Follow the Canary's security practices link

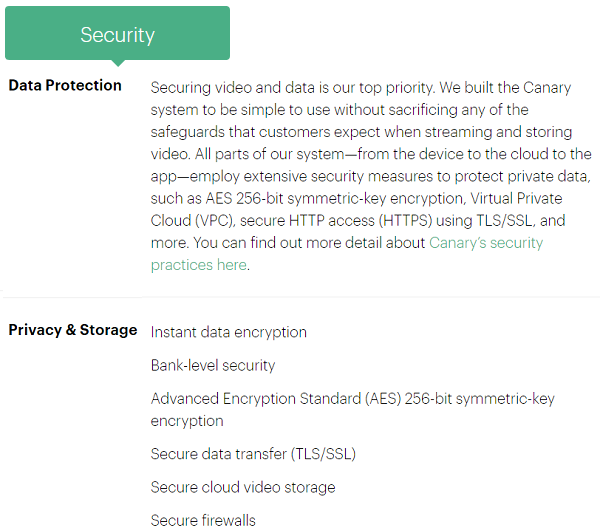tap(486, 243)
